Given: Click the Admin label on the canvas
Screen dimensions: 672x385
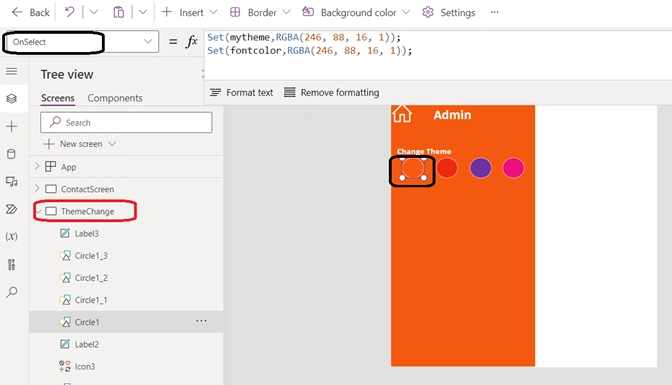Looking at the screenshot, I should [x=452, y=115].
